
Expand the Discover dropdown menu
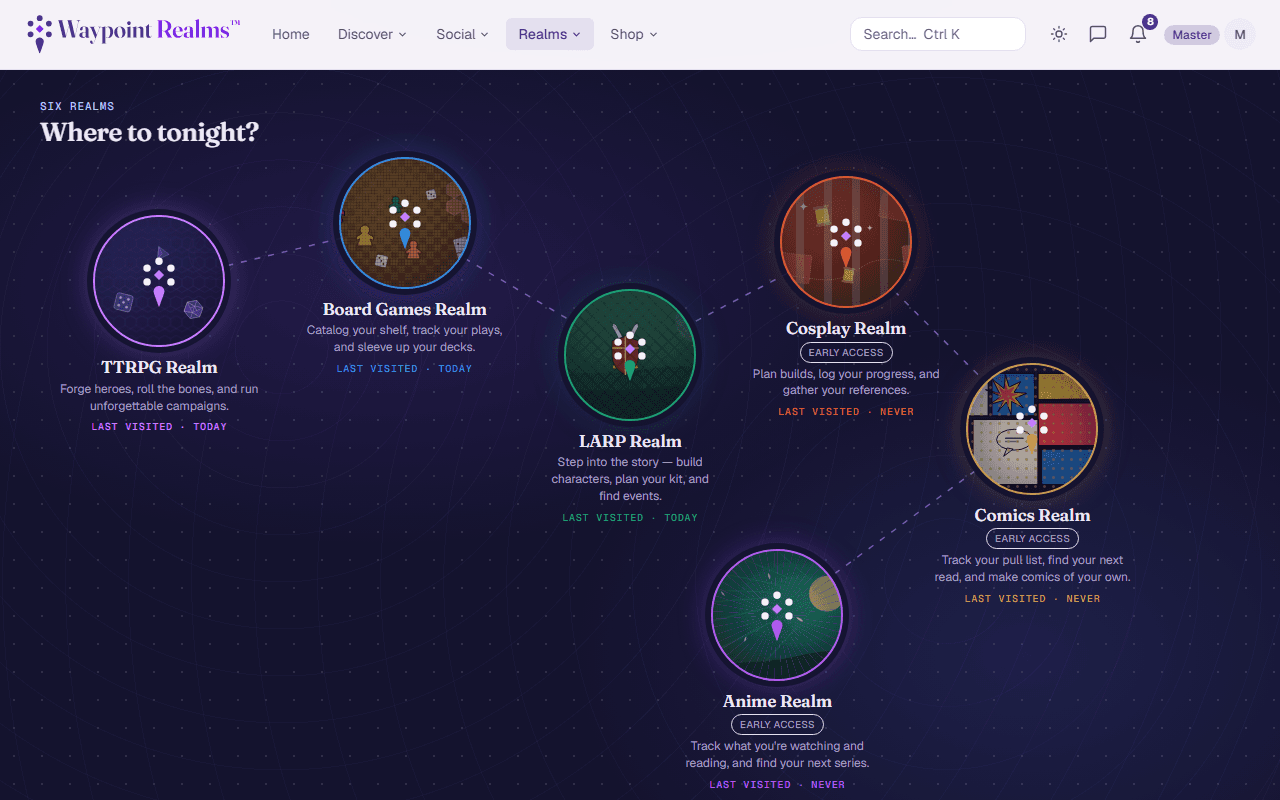click(x=372, y=34)
